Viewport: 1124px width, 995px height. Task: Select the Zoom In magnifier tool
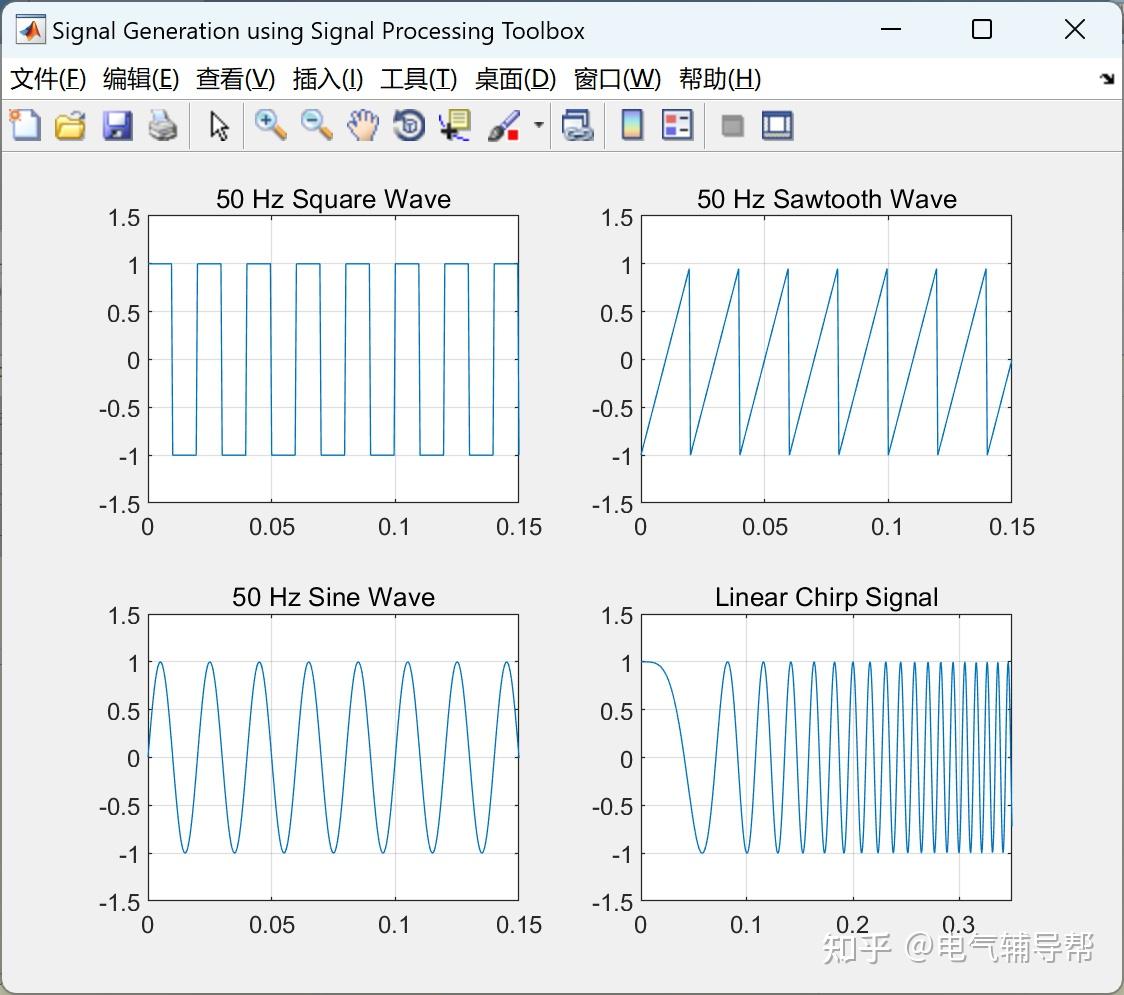coord(270,125)
